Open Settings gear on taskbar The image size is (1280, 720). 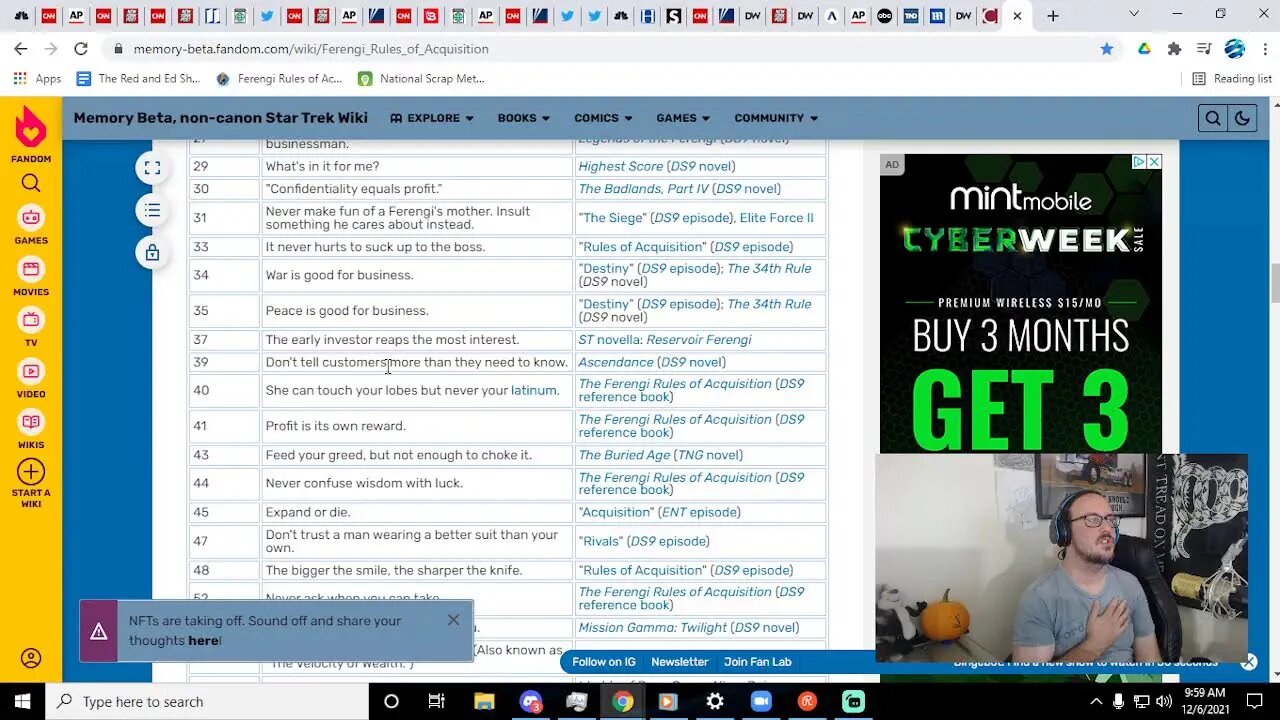click(715, 702)
